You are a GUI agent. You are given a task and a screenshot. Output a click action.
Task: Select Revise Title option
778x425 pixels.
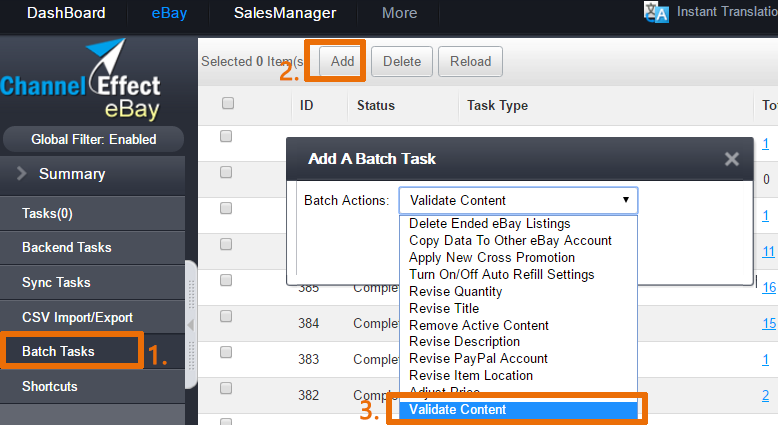[x=518, y=308]
